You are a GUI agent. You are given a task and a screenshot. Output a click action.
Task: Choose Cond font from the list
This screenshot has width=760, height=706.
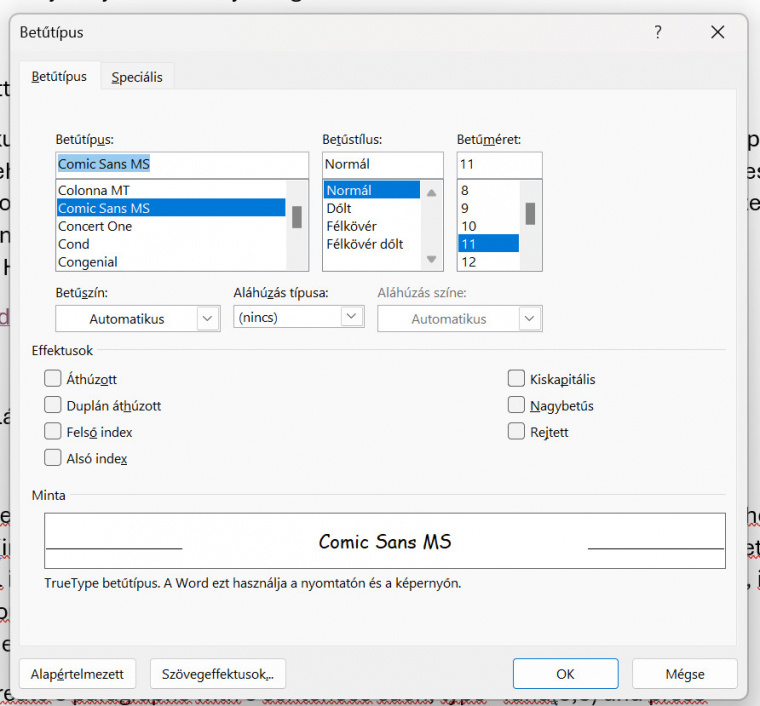pyautogui.click(x=171, y=244)
